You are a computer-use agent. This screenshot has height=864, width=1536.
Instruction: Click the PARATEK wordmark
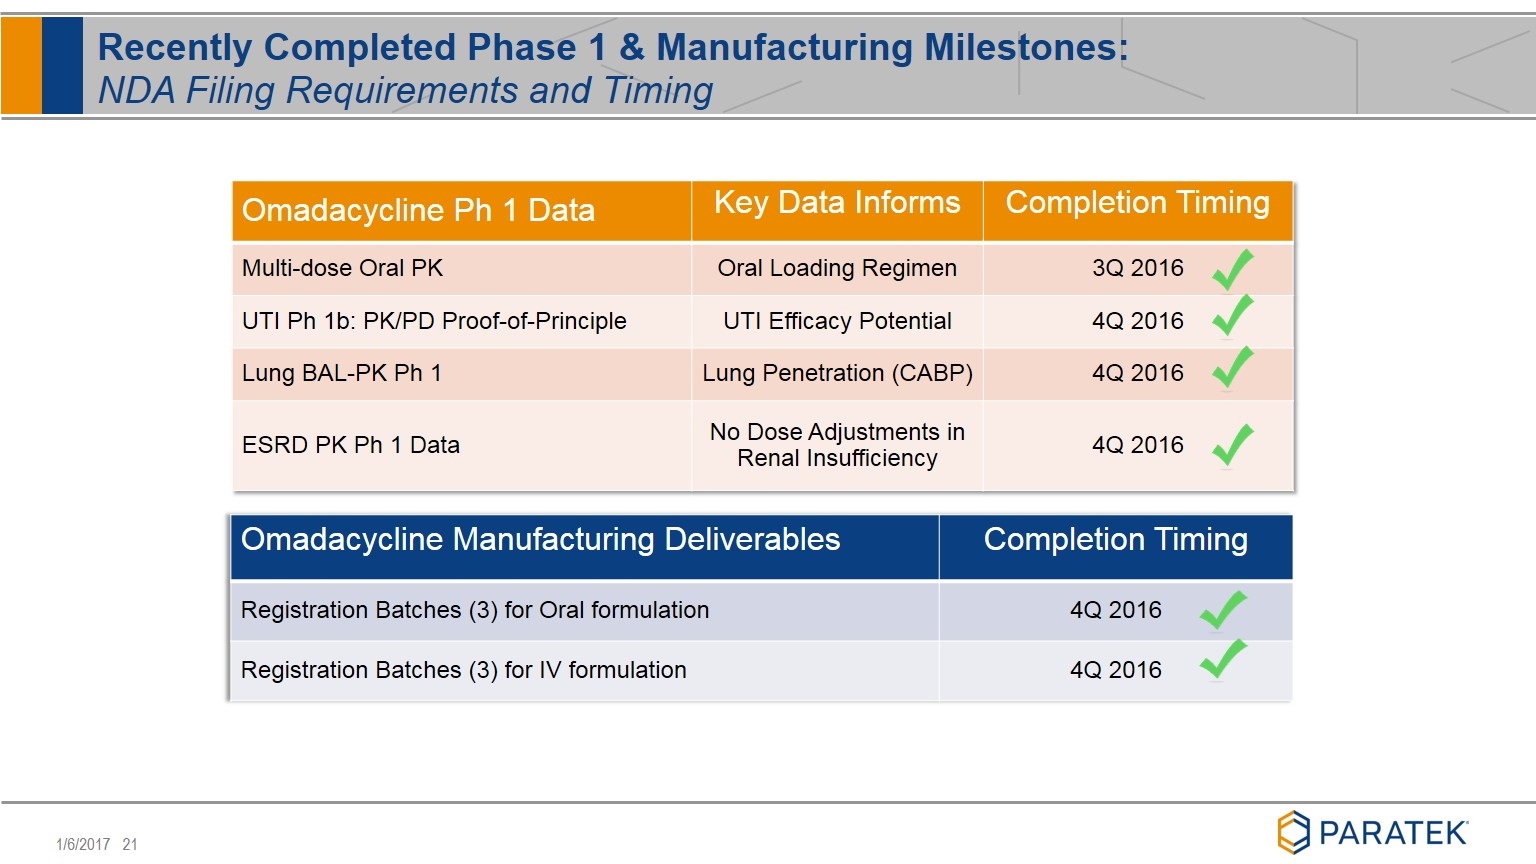[x=1393, y=833]
